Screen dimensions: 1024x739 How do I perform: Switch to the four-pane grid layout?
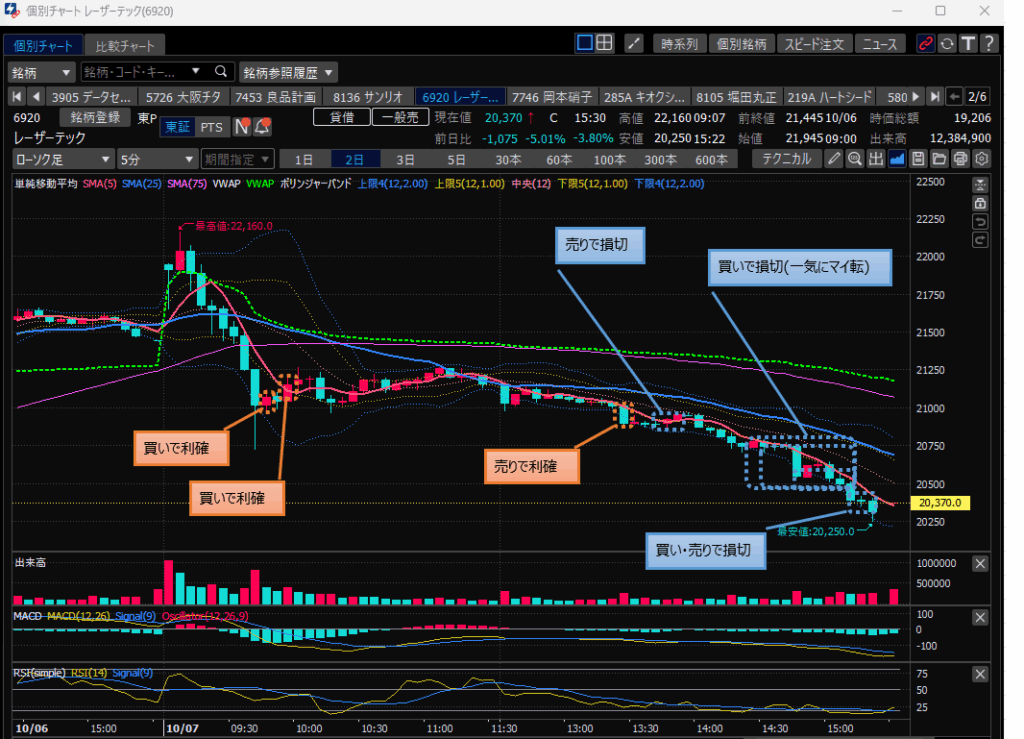[605, 43]
